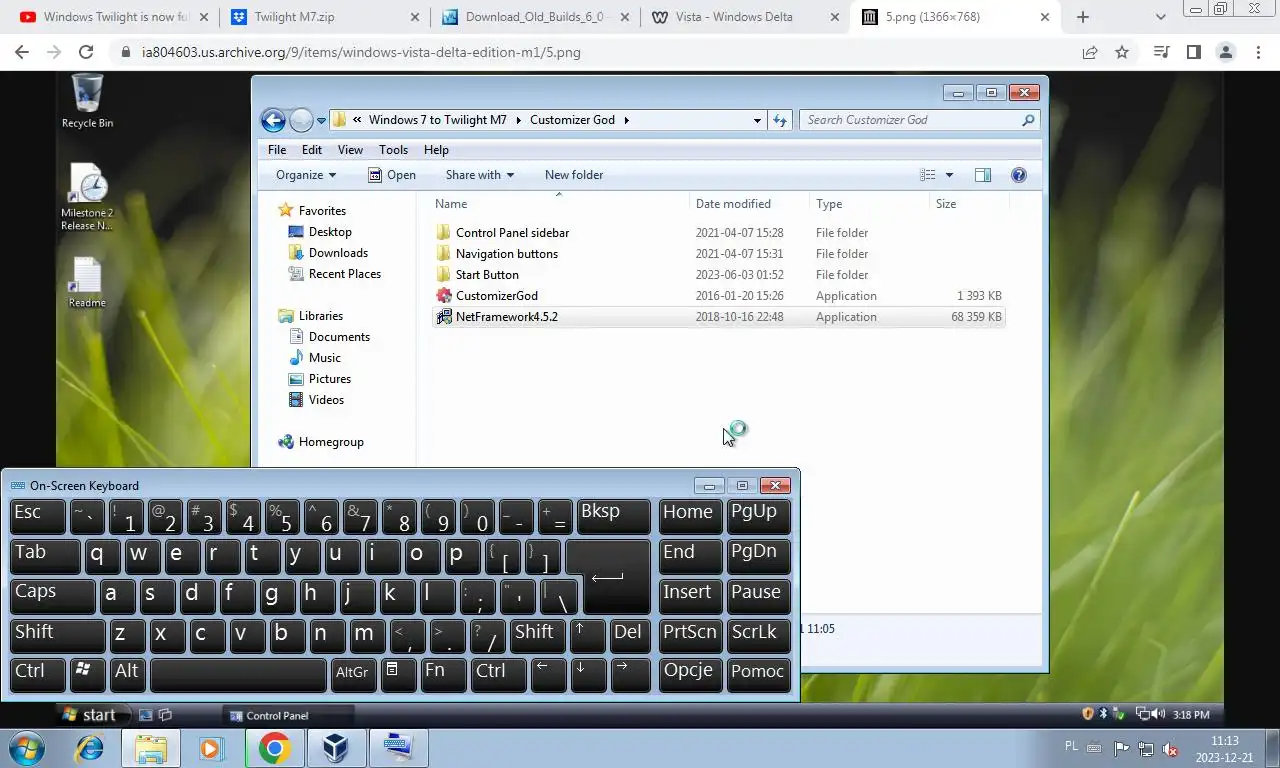The image size is (1280, 768).
Task: Expand the Customizer God breadcrumb arrow
Action: [x=627, y=120]
